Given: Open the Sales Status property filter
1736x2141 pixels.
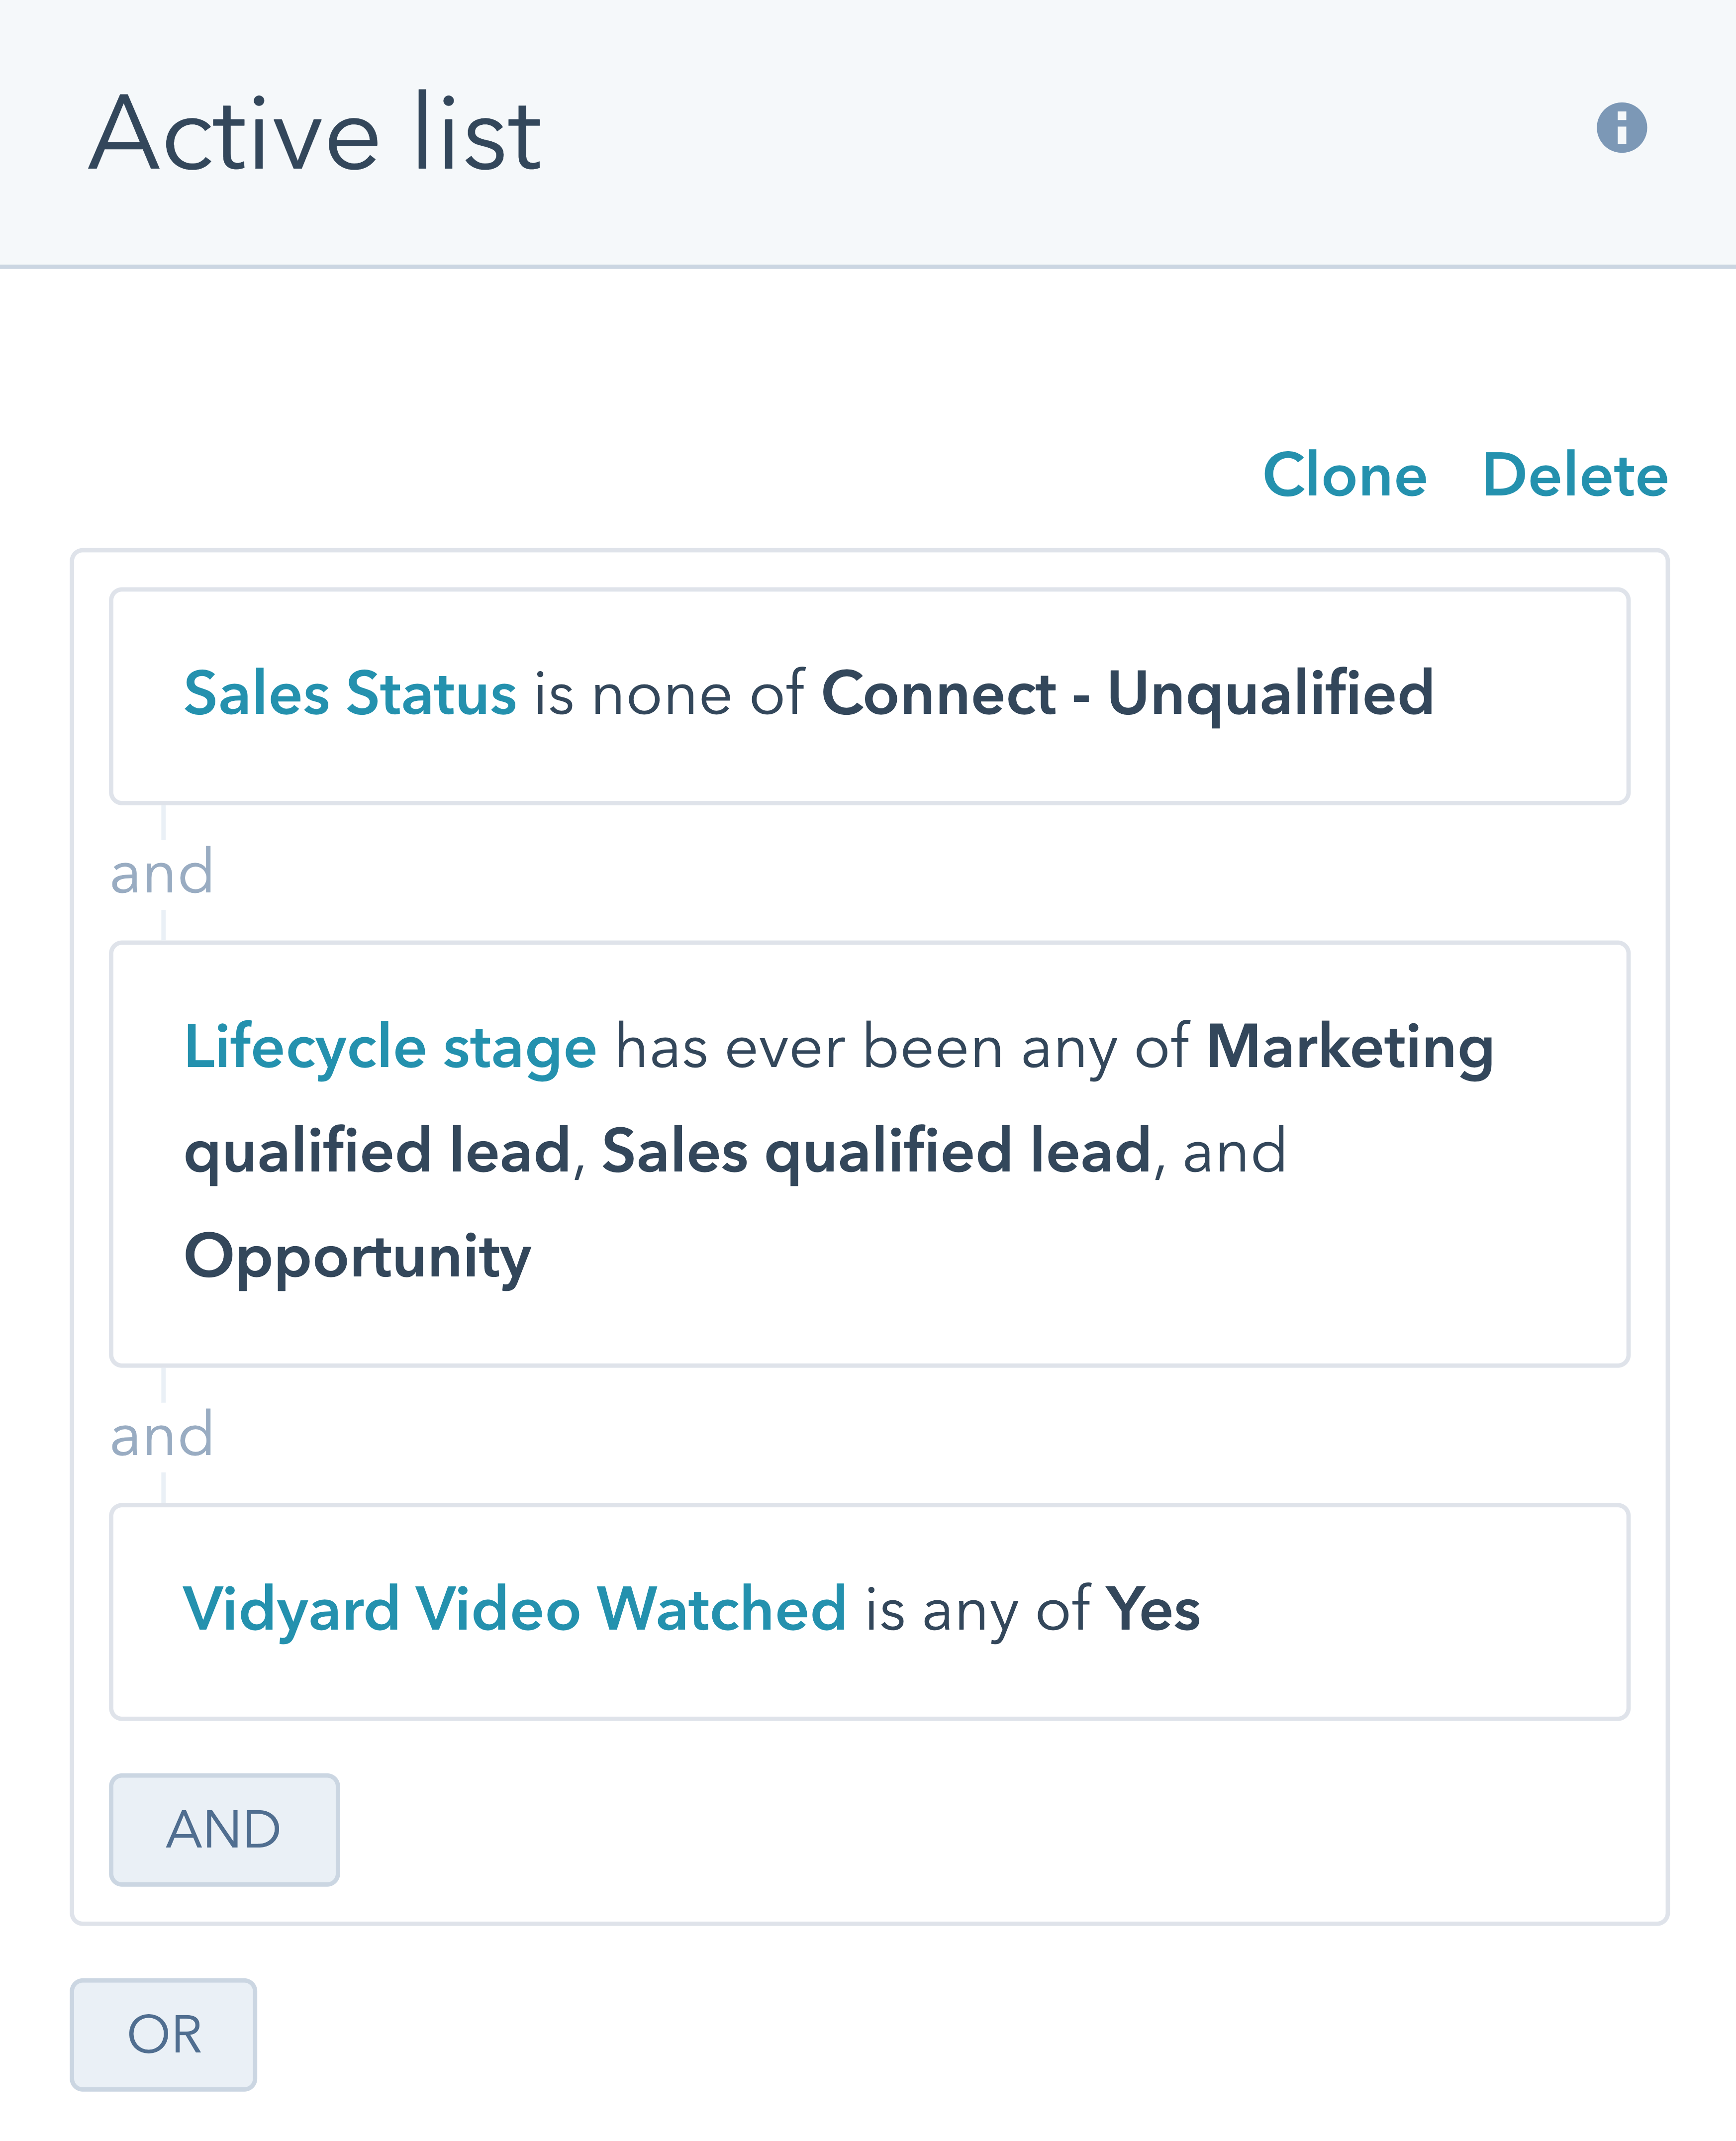Looking at the screenshot, I should tap(350, 693).
